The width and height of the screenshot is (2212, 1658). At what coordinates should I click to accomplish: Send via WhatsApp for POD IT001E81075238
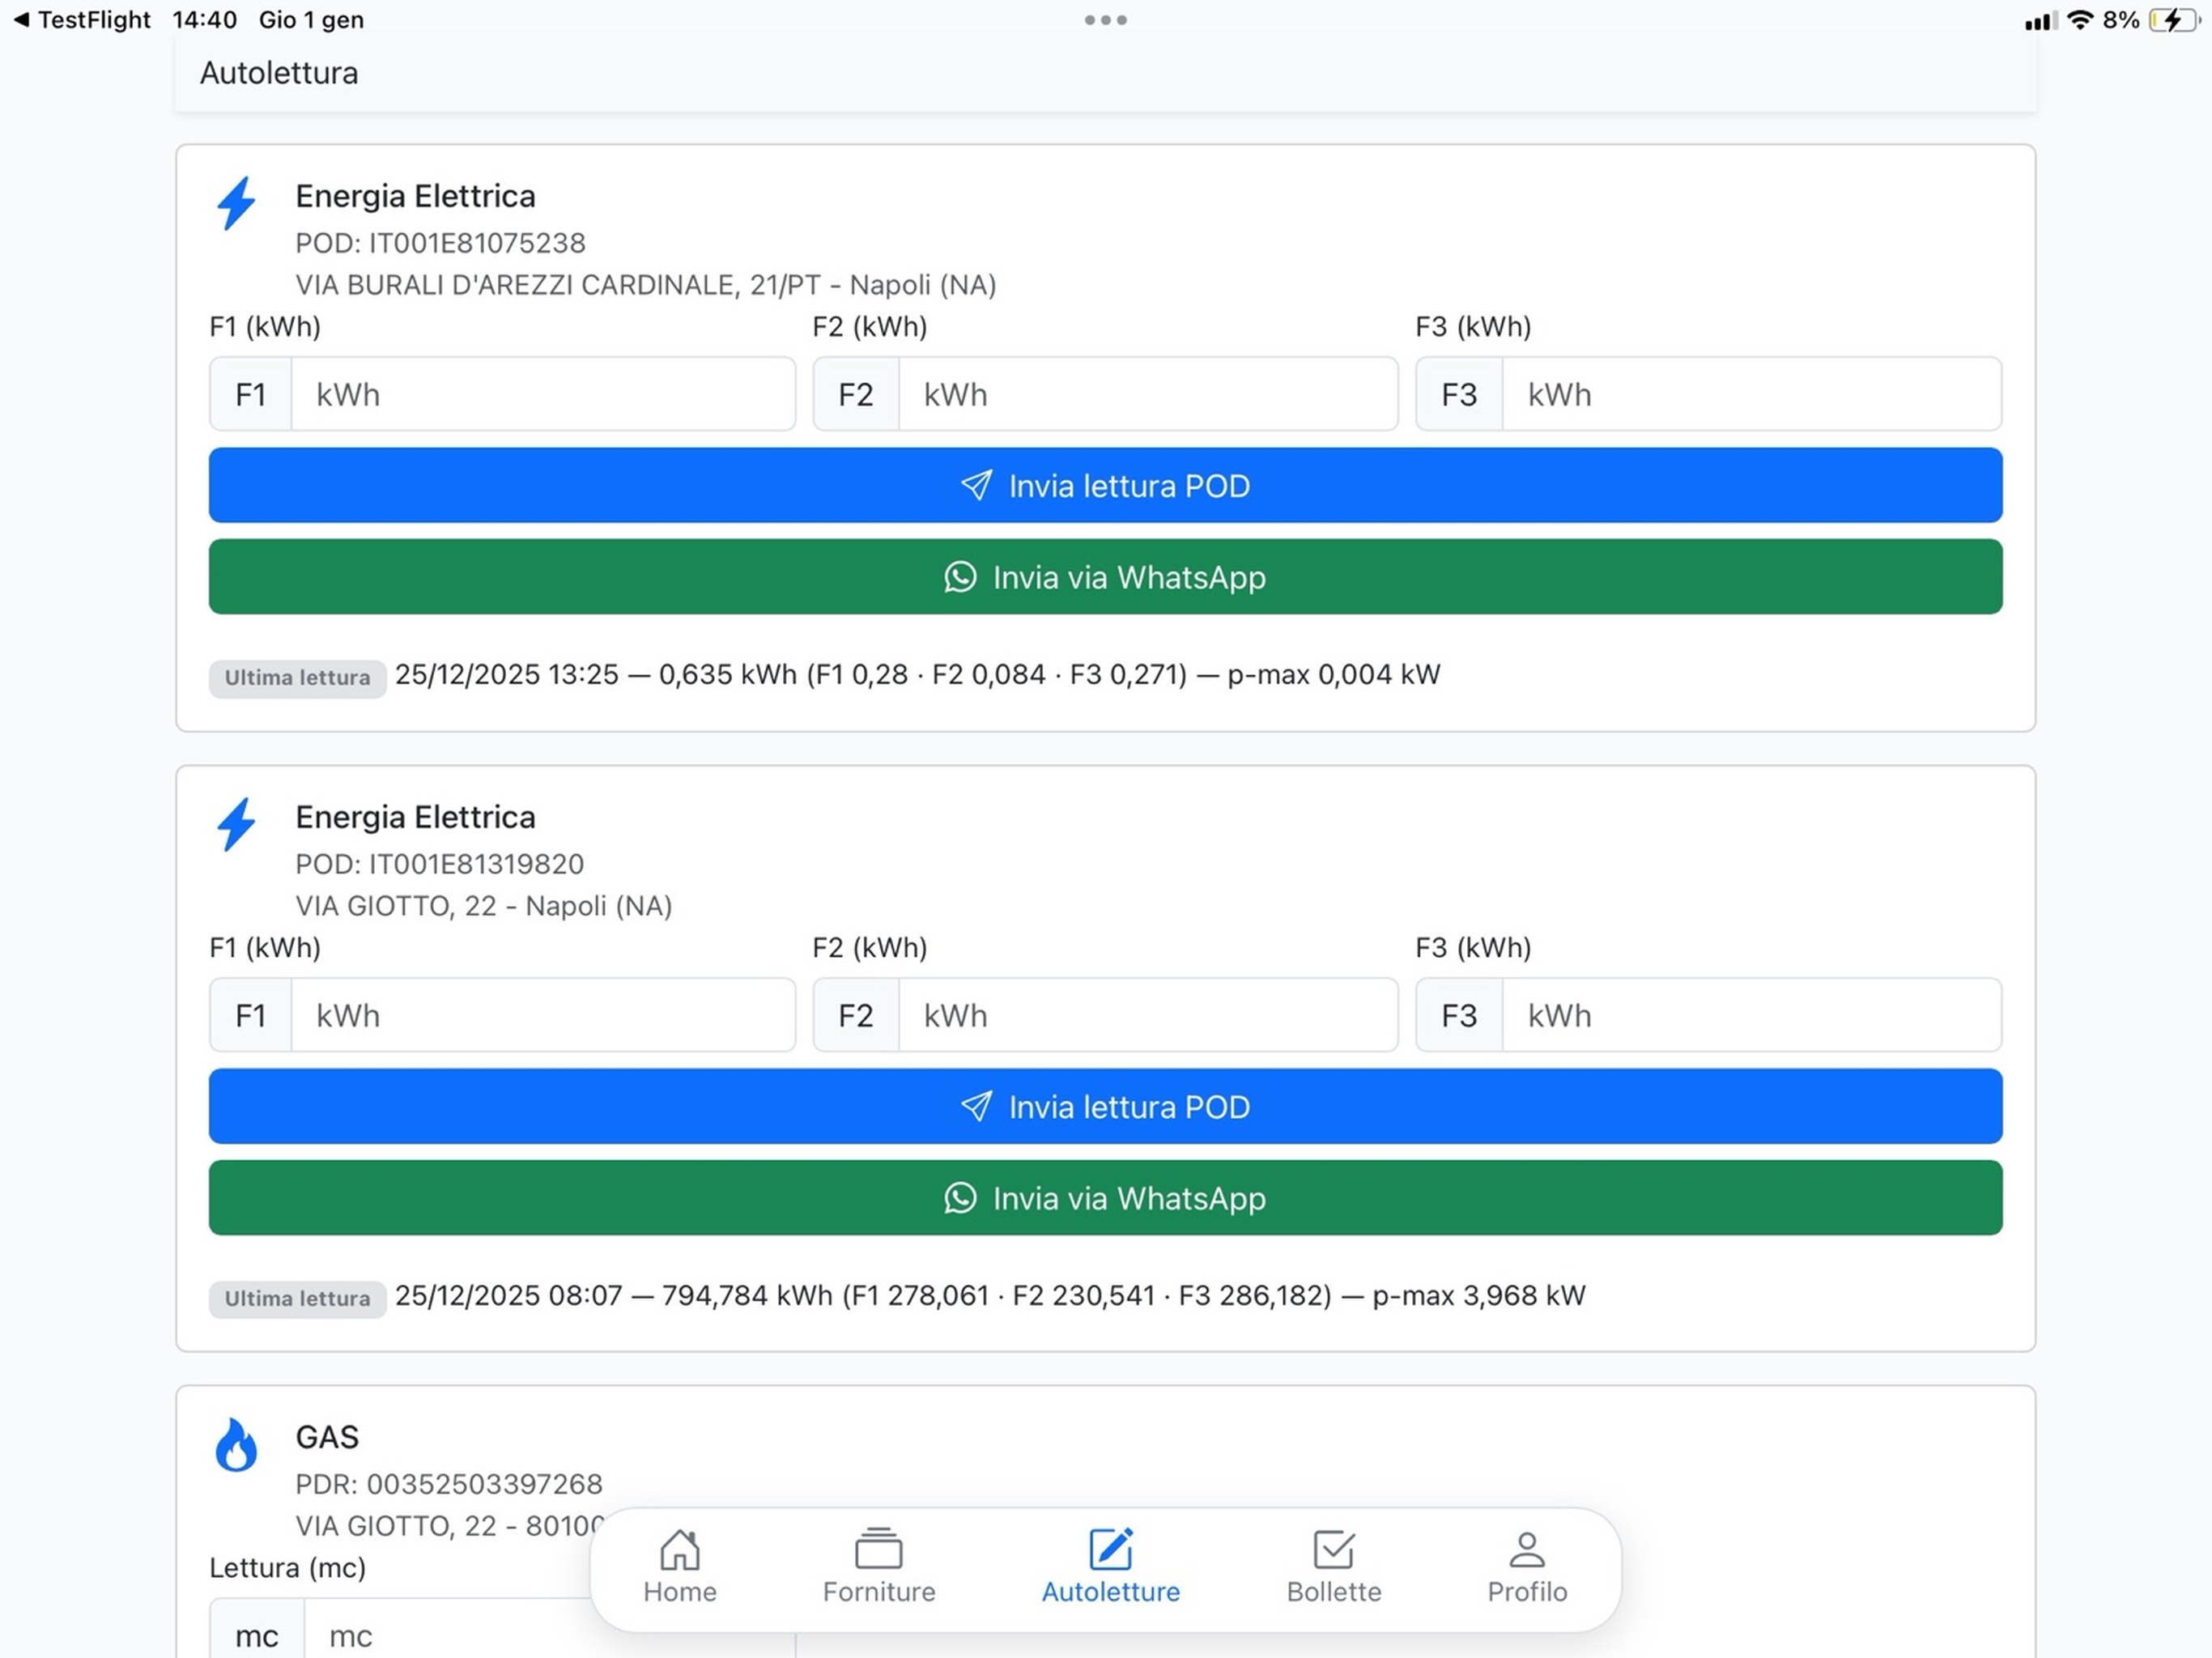1106,577
